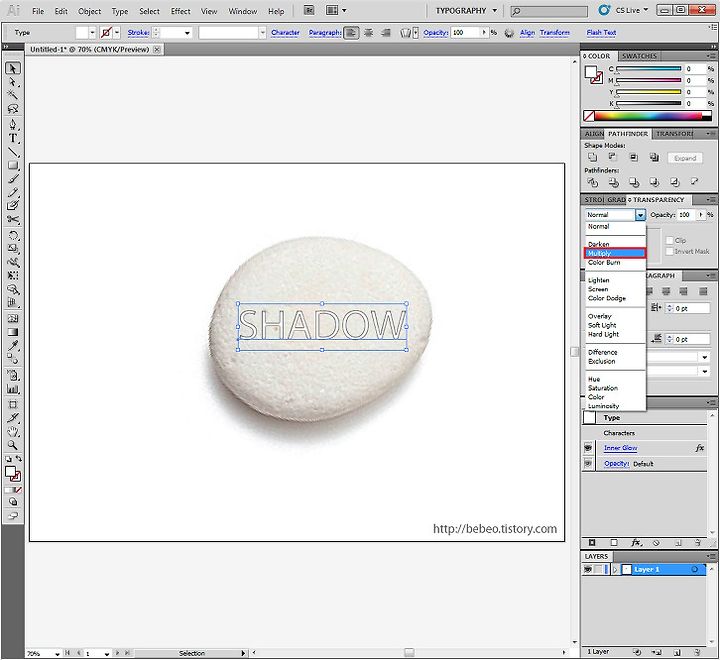Click Minus Front shape mode icon

coord(613,158)
